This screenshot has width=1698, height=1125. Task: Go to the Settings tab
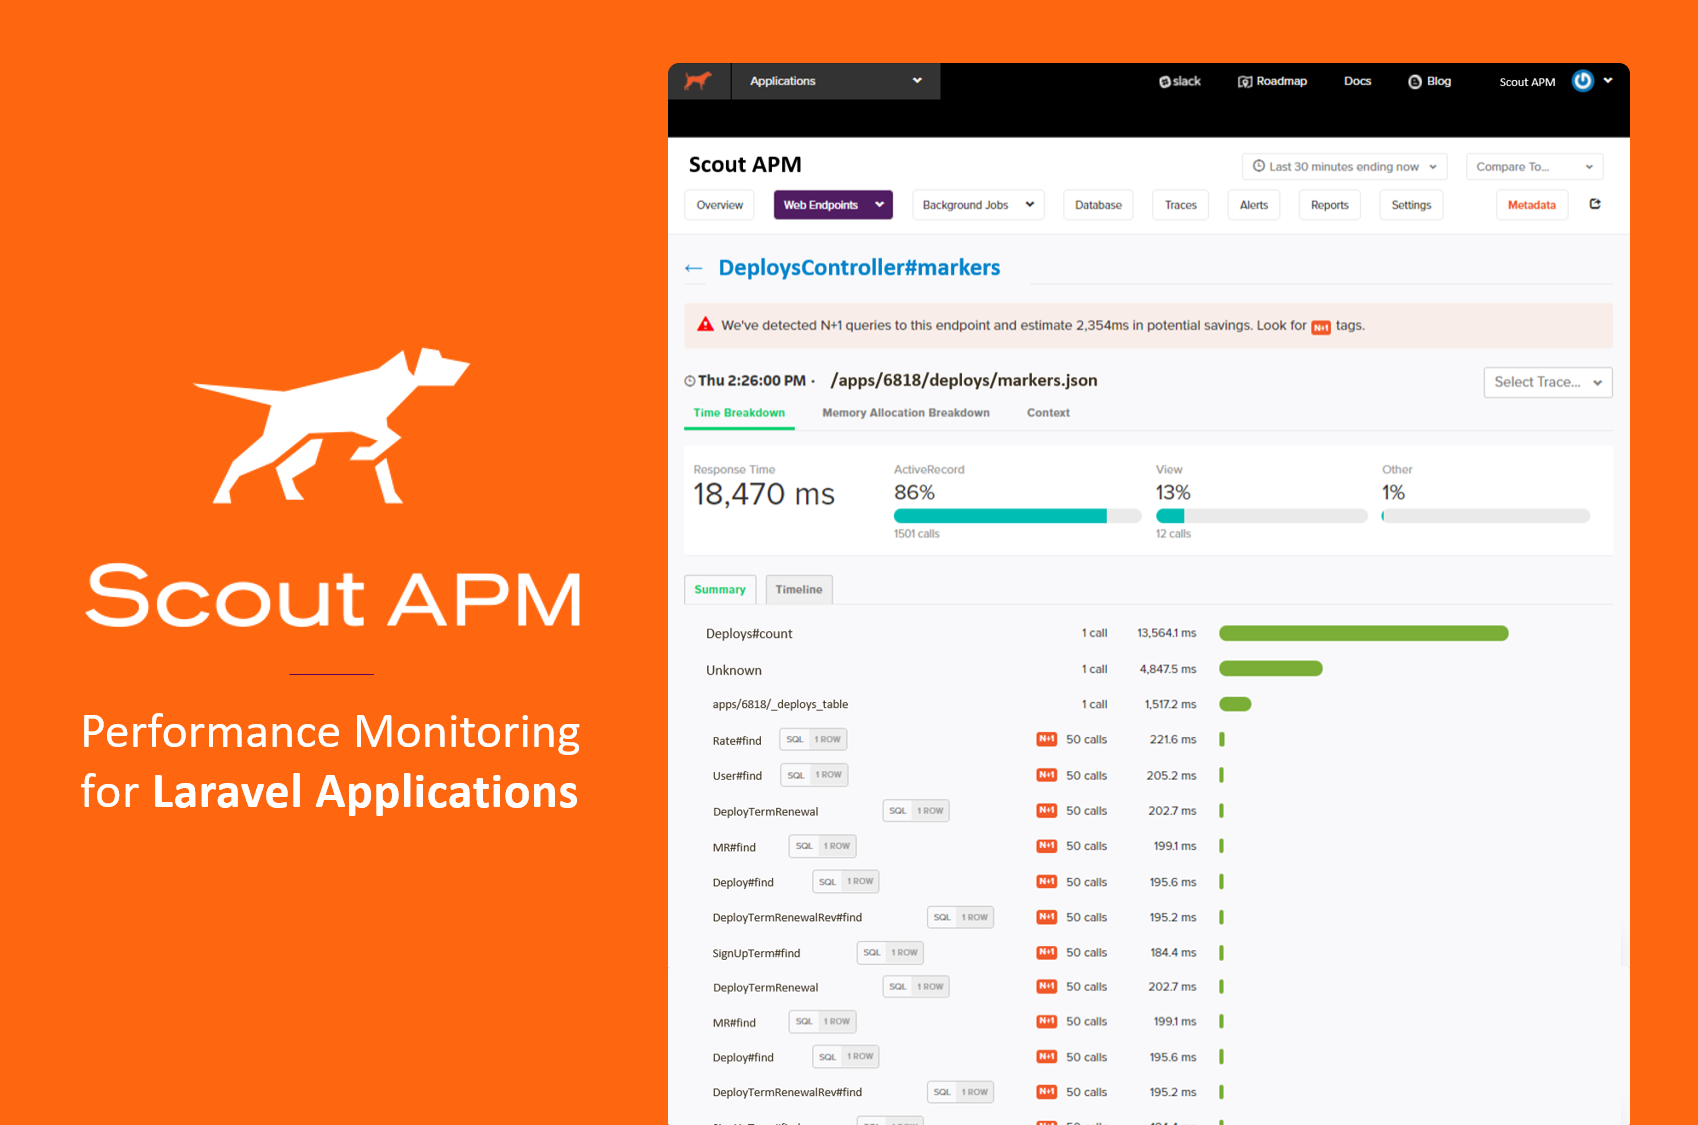click(1411, 205)
